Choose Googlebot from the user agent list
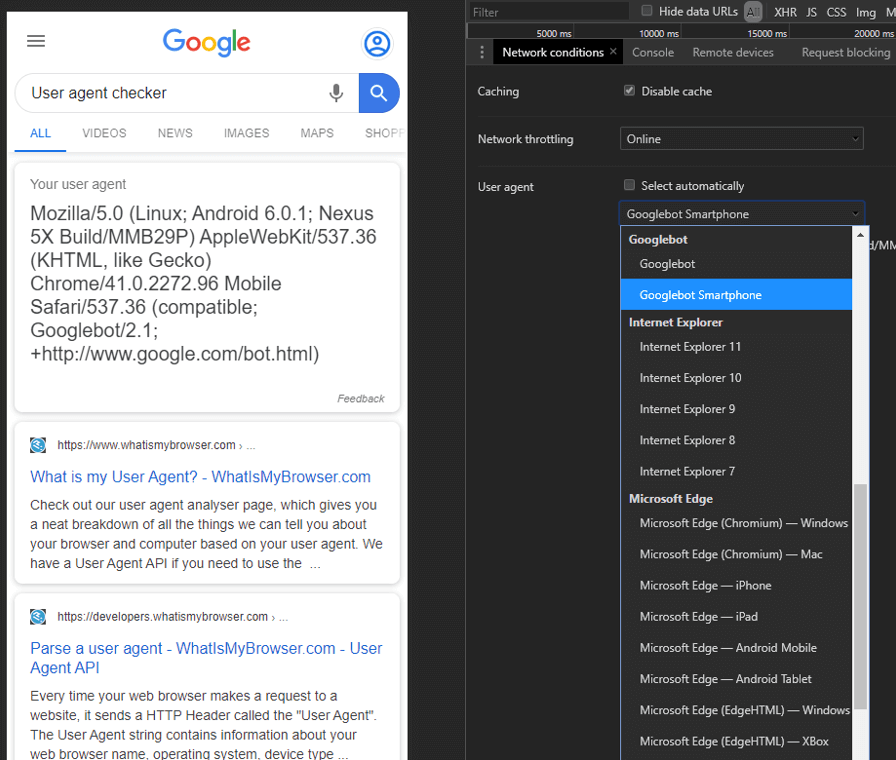The width and height of the screenshot is (896, 760). pos(736,264)
